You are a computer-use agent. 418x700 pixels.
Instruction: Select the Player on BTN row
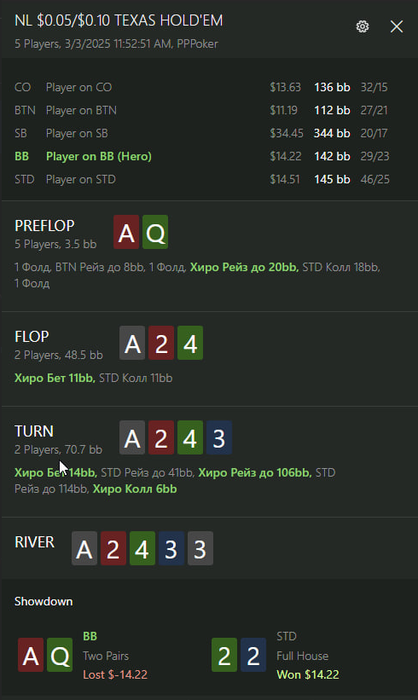(202, 110)
